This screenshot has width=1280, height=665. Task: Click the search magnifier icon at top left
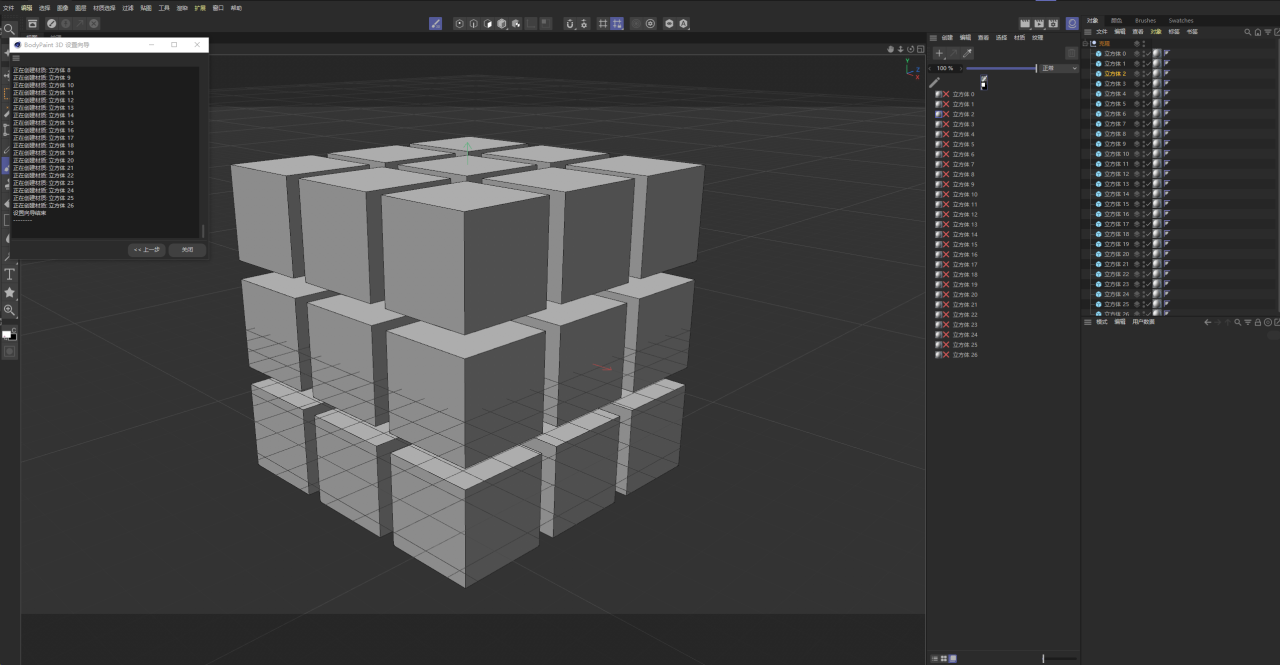[x=10, y=28]
